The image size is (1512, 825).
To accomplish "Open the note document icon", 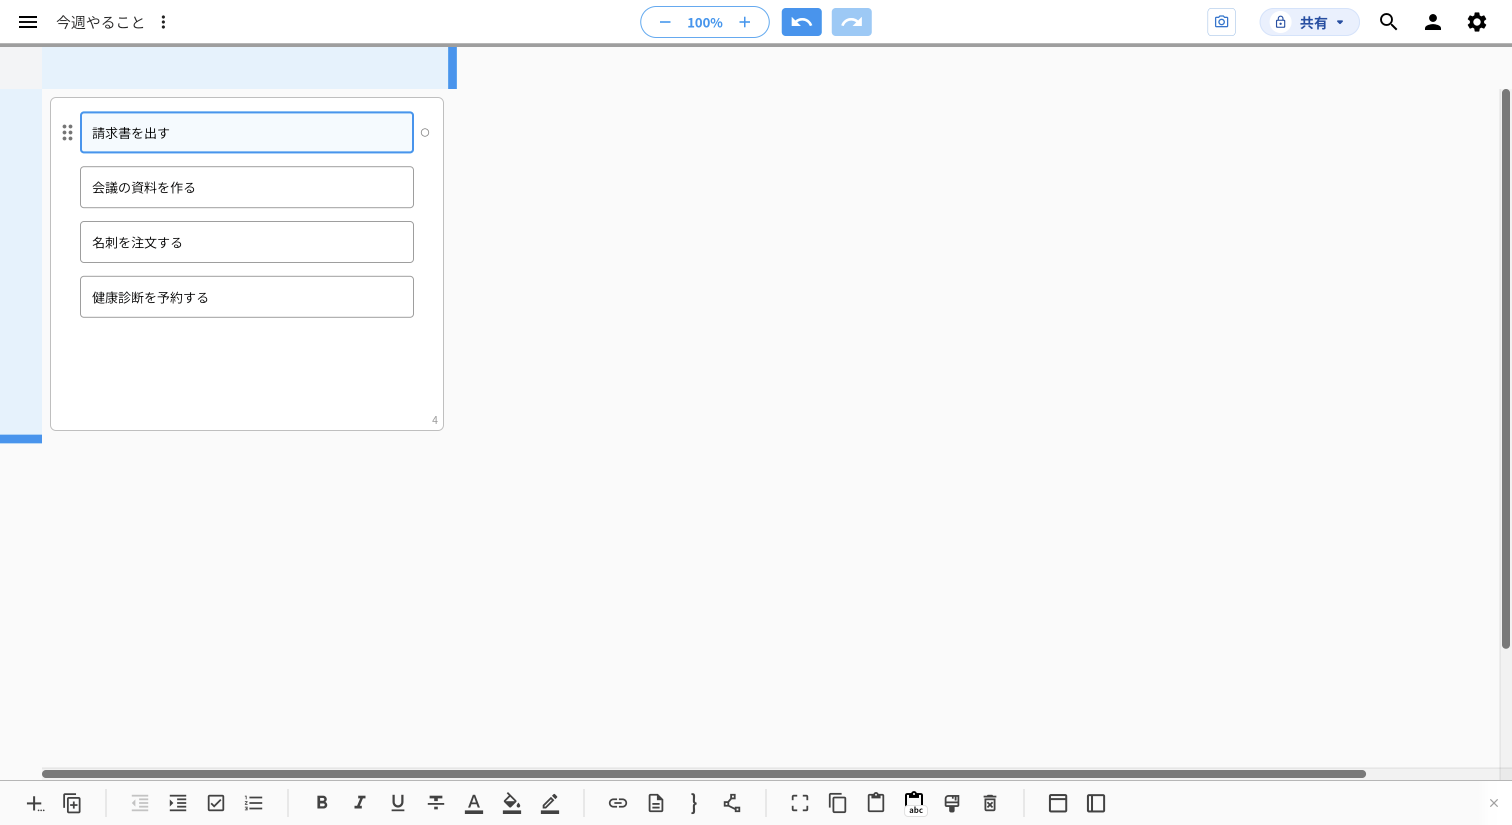I will click(x=656, y=803).
